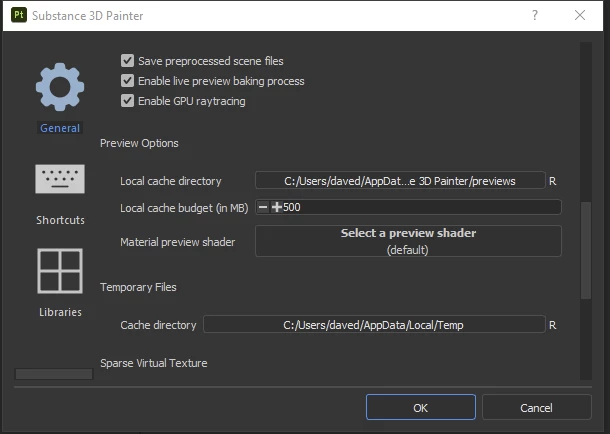The height and width of the screenshot is (434, 610).
Task: Toggle Enable live preview baking process
Action: coord(127,81)
